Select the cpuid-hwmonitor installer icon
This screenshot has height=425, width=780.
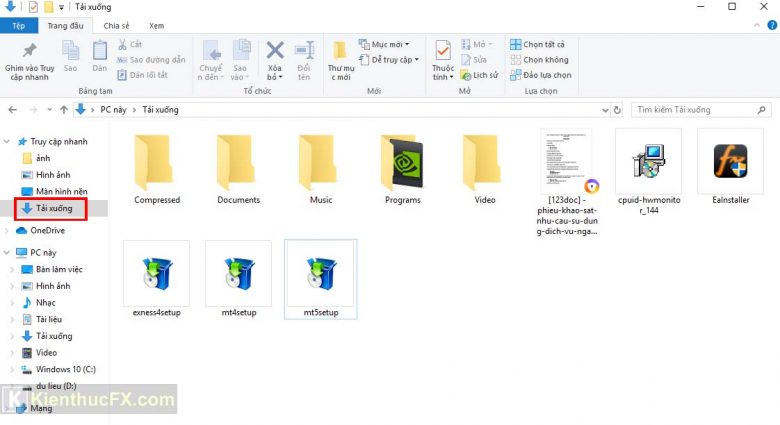point(648,162)
